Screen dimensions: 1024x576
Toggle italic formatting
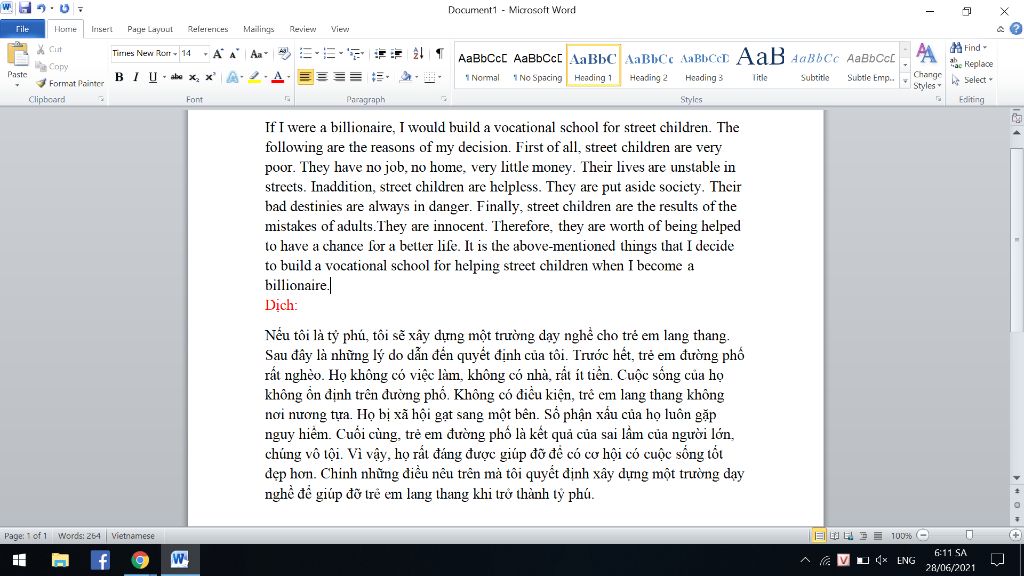coord(136,77)
